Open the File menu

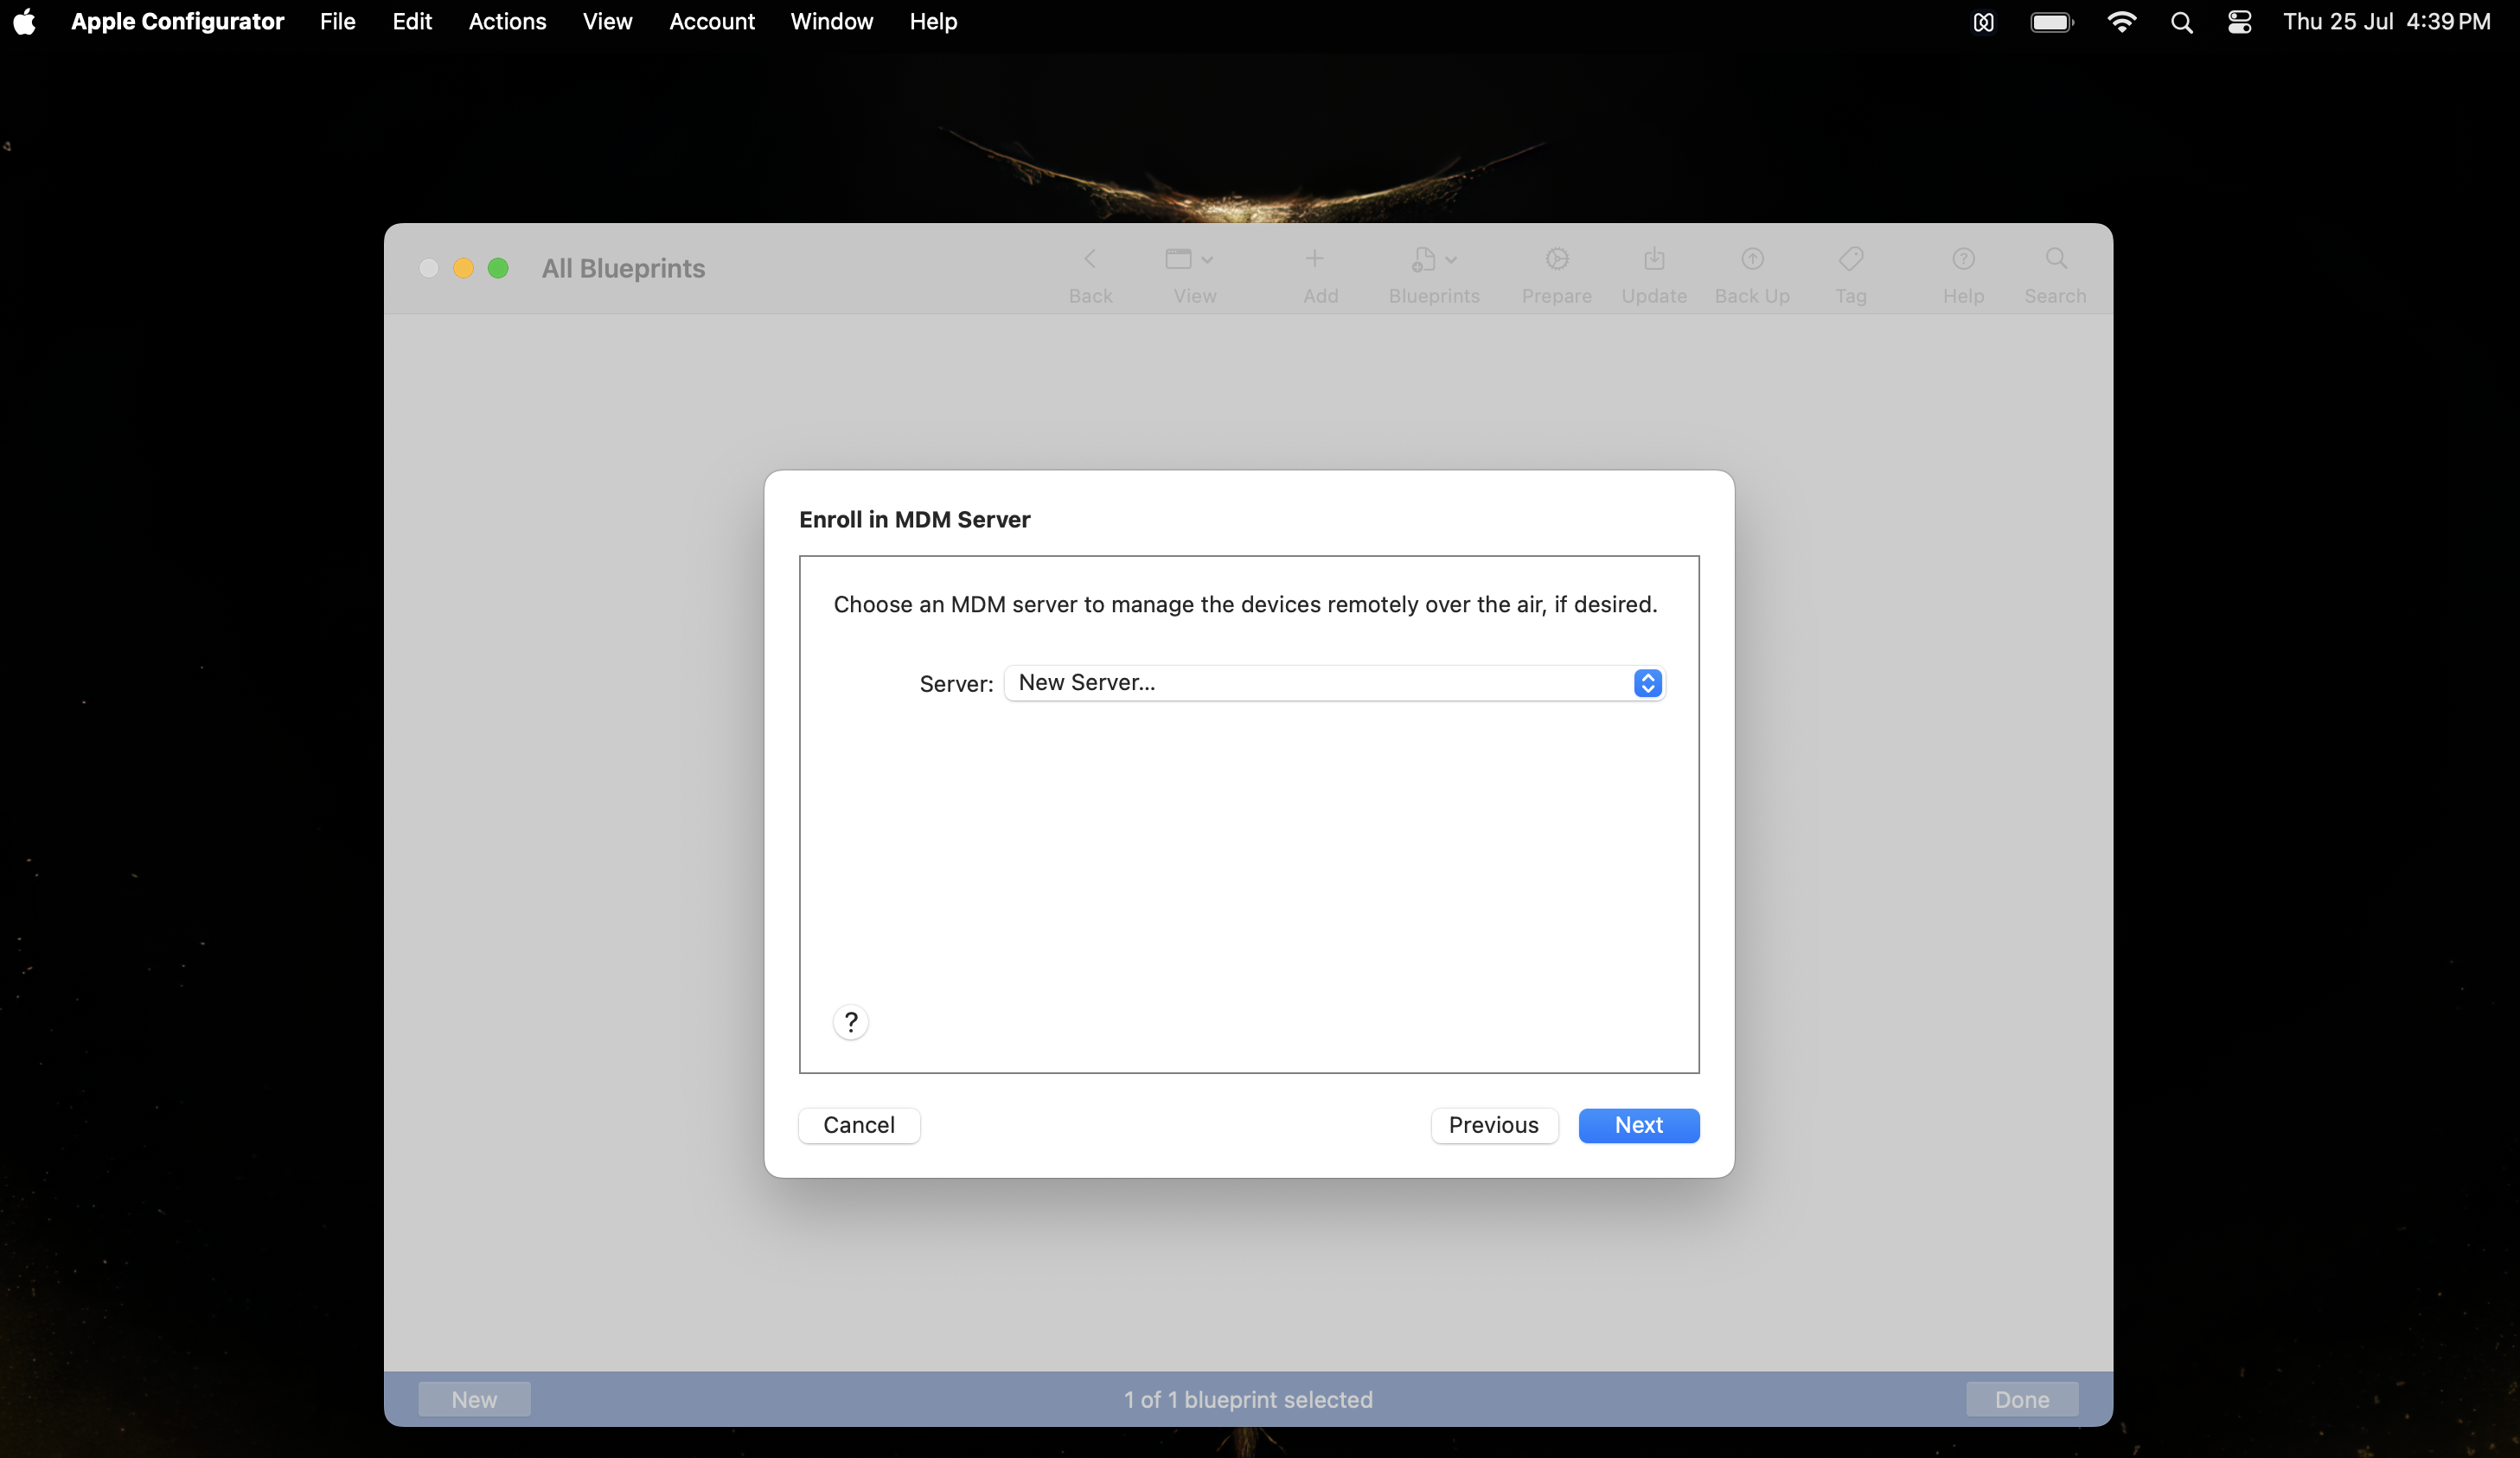point(338,22)
